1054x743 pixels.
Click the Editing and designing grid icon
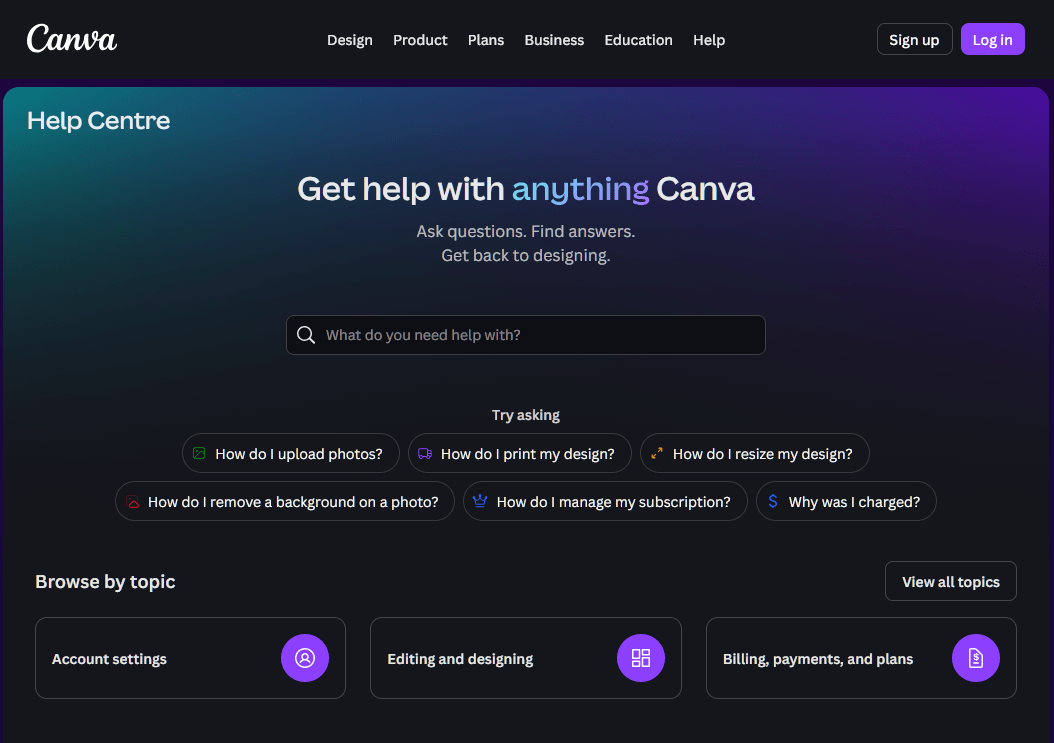pyautogui.click(x=641, y=658)
